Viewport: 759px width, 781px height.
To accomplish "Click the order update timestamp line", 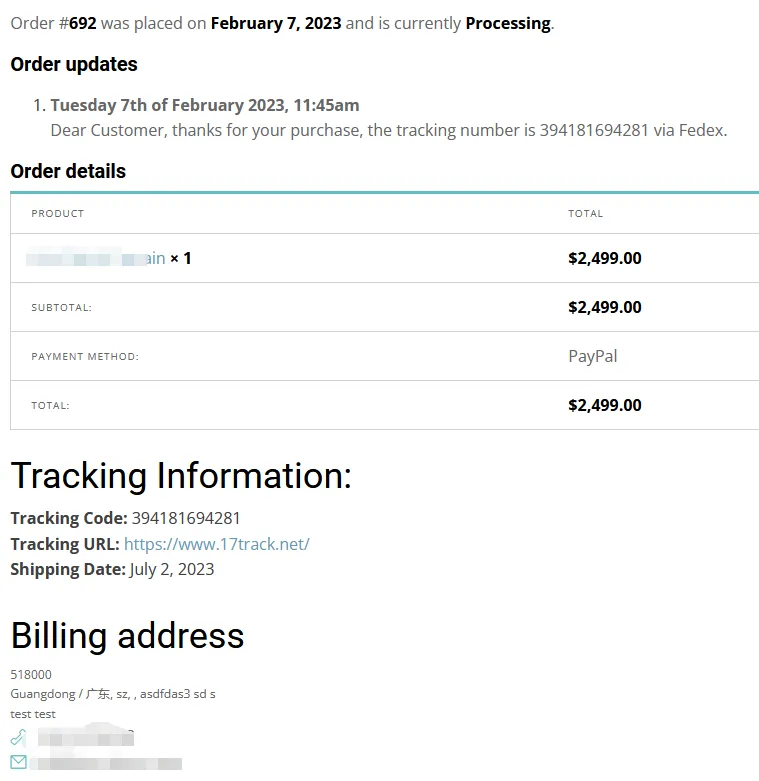I will [204, 105].
